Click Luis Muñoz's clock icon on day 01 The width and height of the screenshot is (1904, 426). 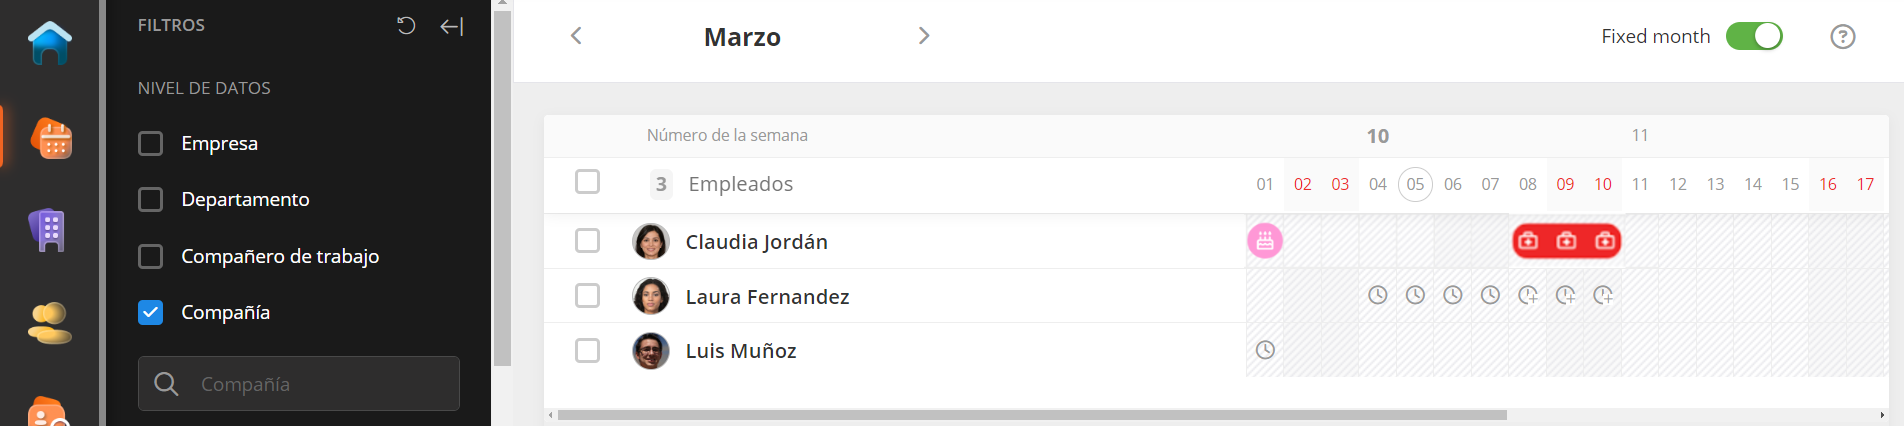click(1265, 350)
